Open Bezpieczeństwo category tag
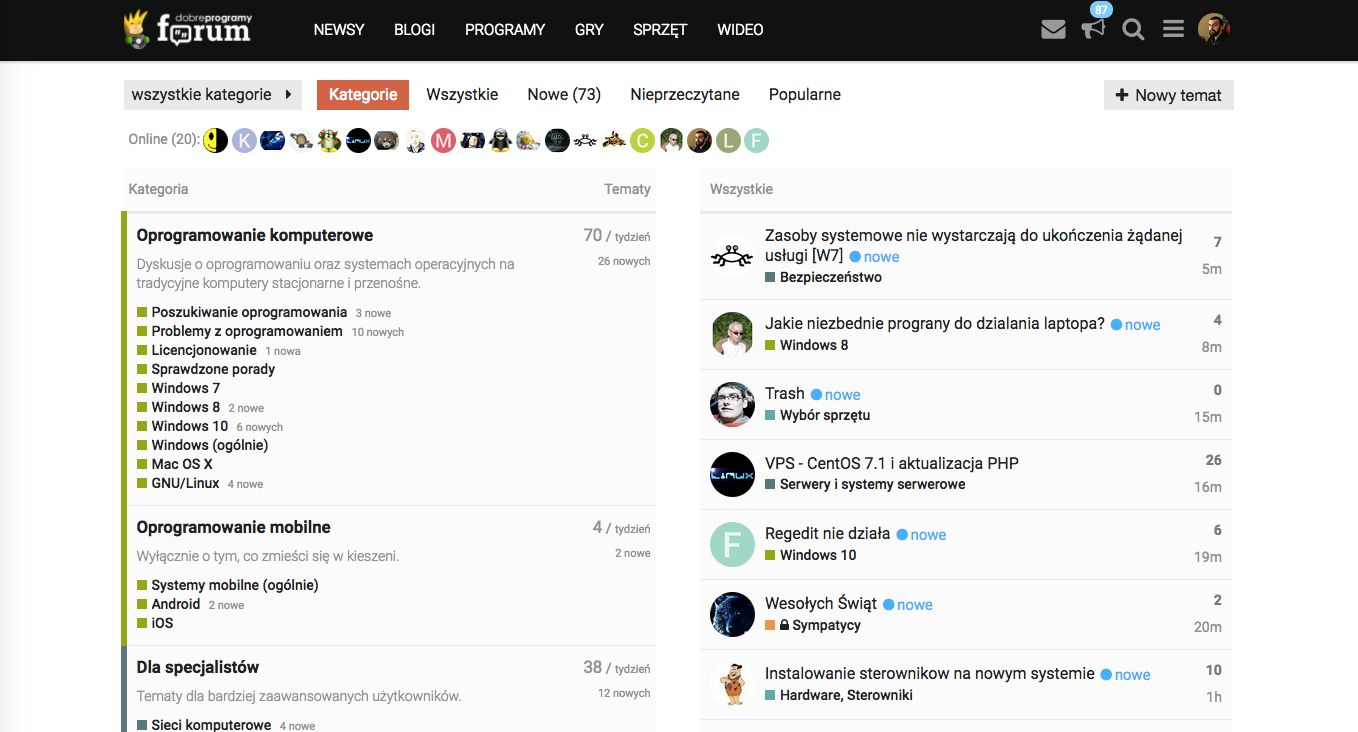Viewport: 1358px width, 732px height. tap(831, 277)
